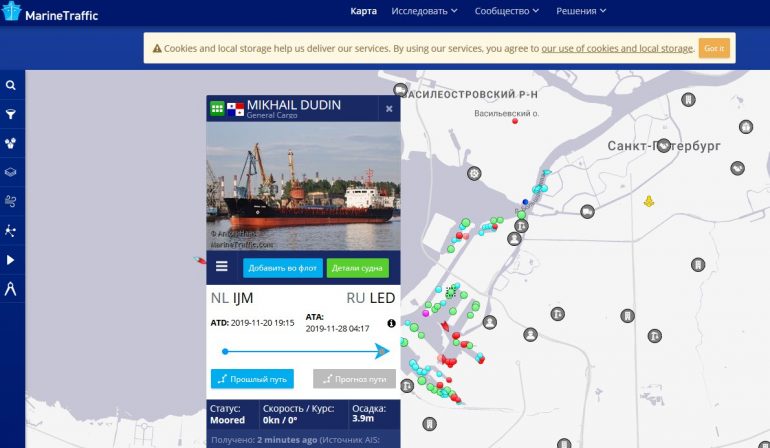Show past track with Прошлый путь

coord(252,379)
